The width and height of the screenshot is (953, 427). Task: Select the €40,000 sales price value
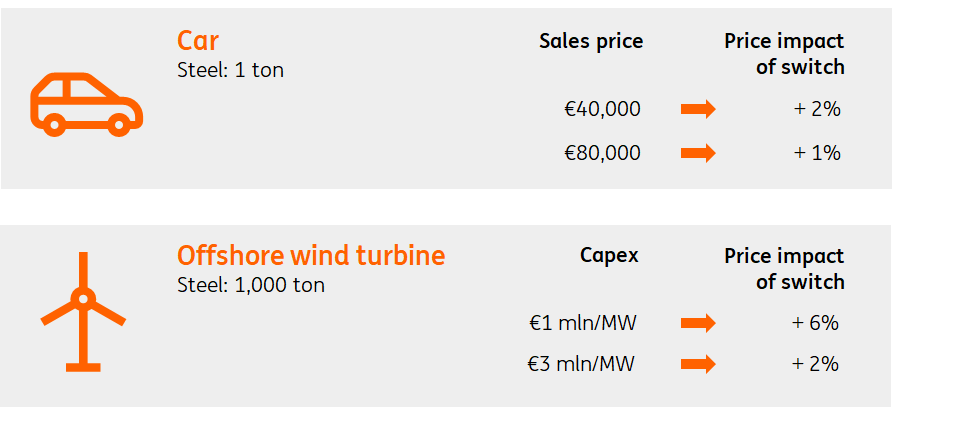coord(602,109)
